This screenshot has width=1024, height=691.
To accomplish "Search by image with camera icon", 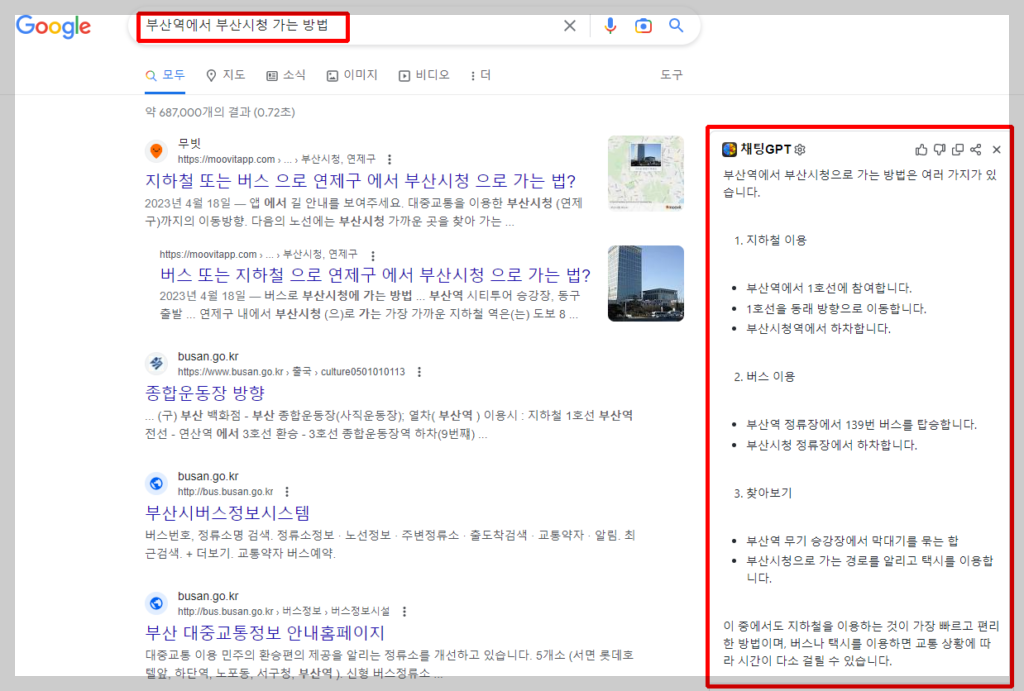I will [643, 25].
